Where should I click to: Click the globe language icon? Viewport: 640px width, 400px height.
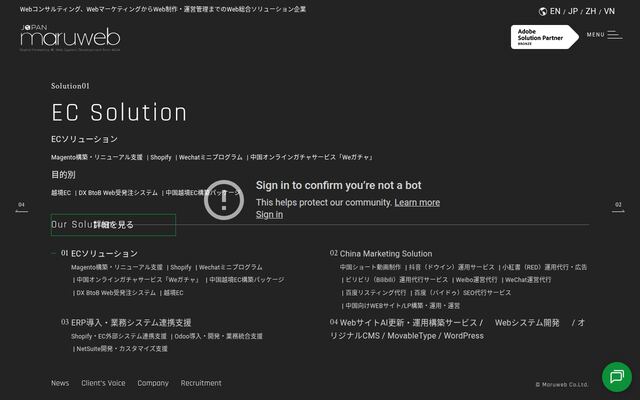[542, 11]
